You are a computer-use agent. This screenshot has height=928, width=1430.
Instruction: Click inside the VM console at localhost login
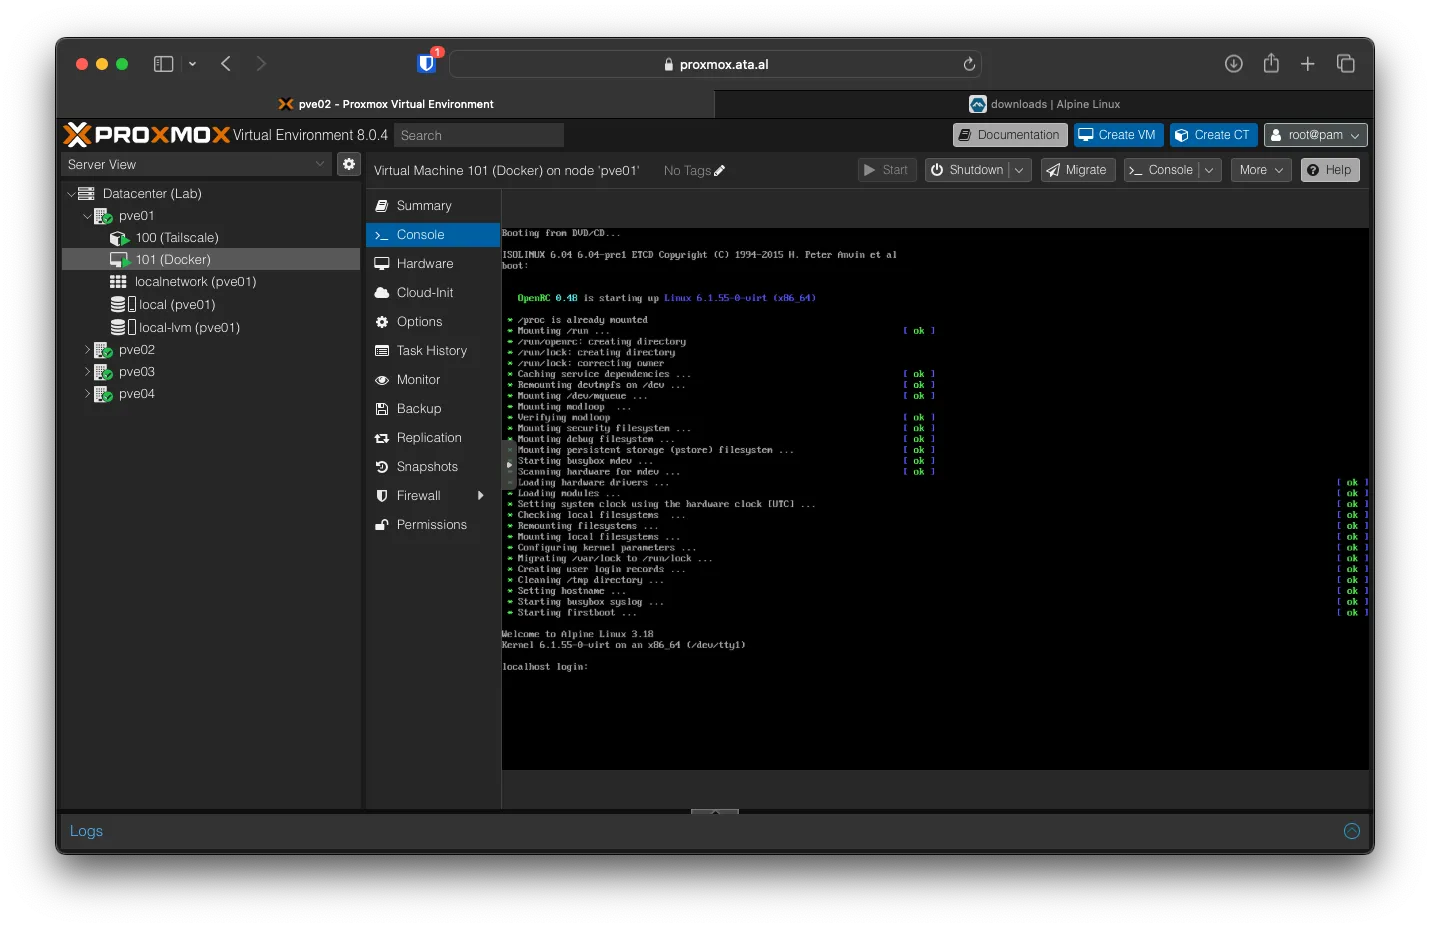pos(545,667)
